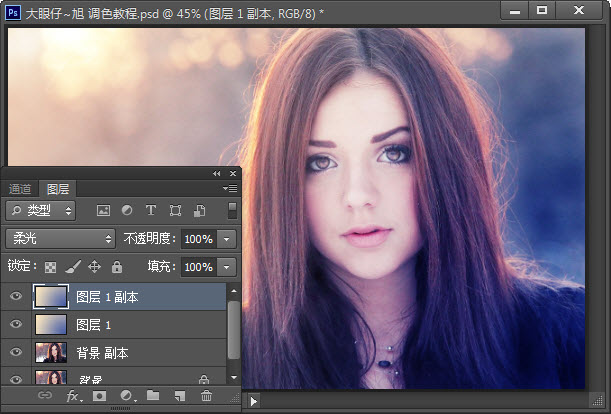
Task: Hide the 背景 副本 layer
Action: (x=15, y=353)
